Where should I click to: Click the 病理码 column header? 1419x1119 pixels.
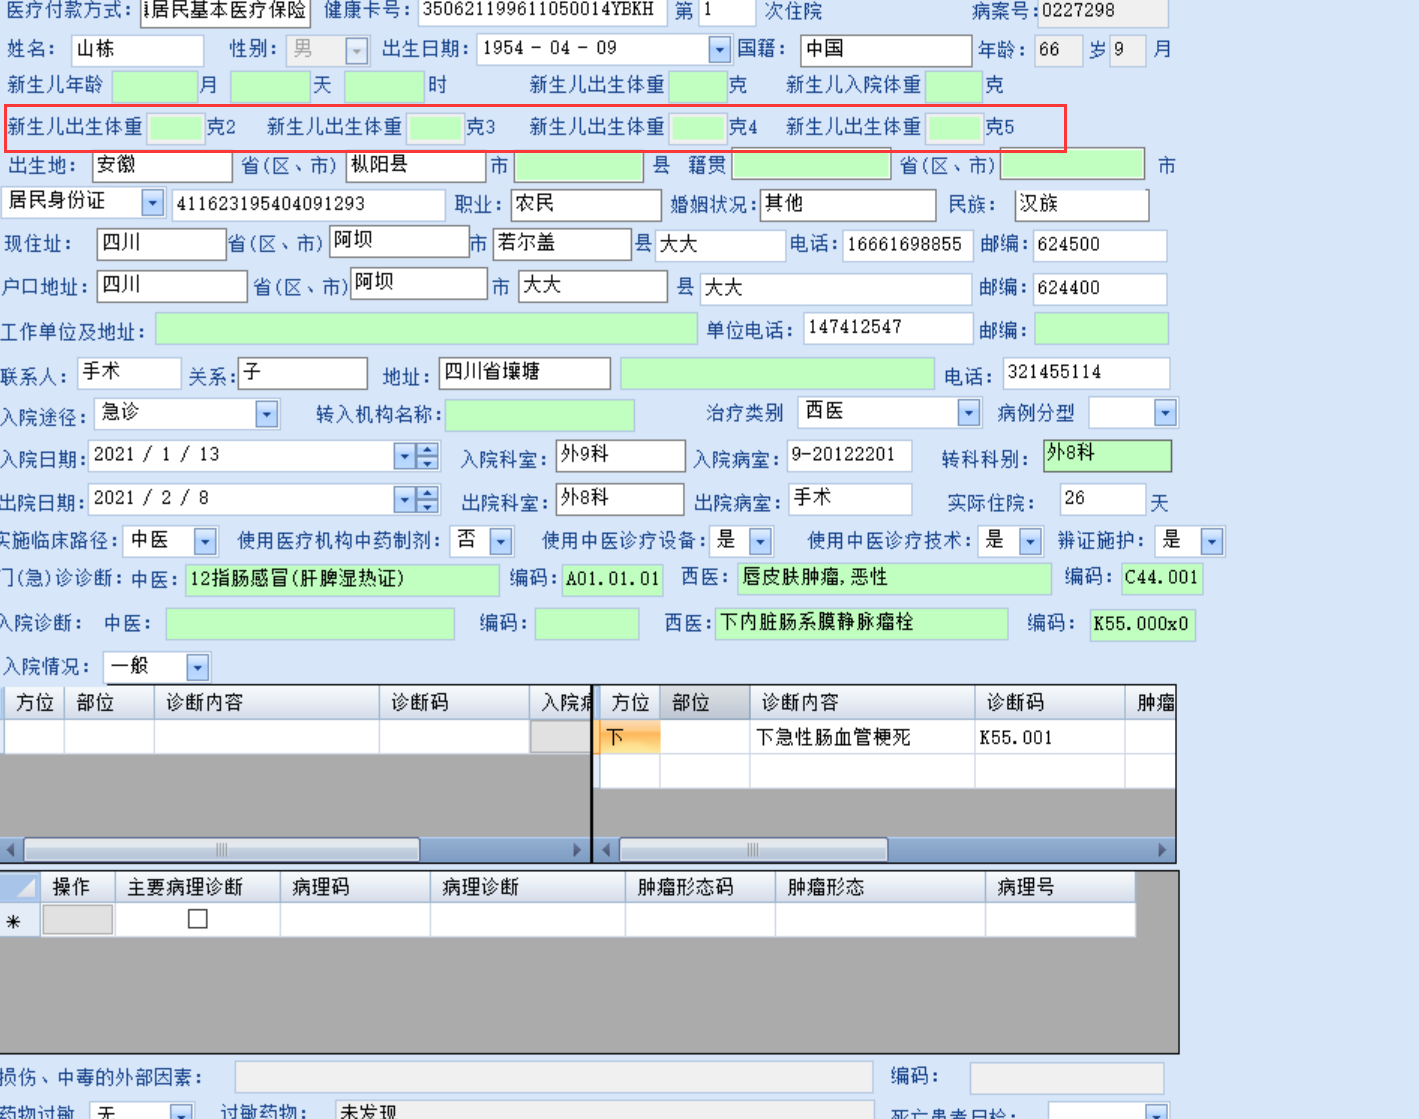(x=355, y=887)
